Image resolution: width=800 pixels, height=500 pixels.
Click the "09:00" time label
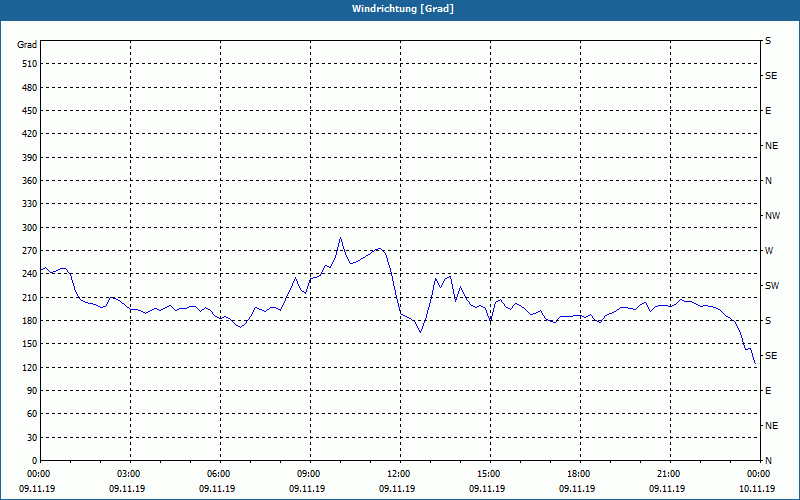(x=307, y=473)
